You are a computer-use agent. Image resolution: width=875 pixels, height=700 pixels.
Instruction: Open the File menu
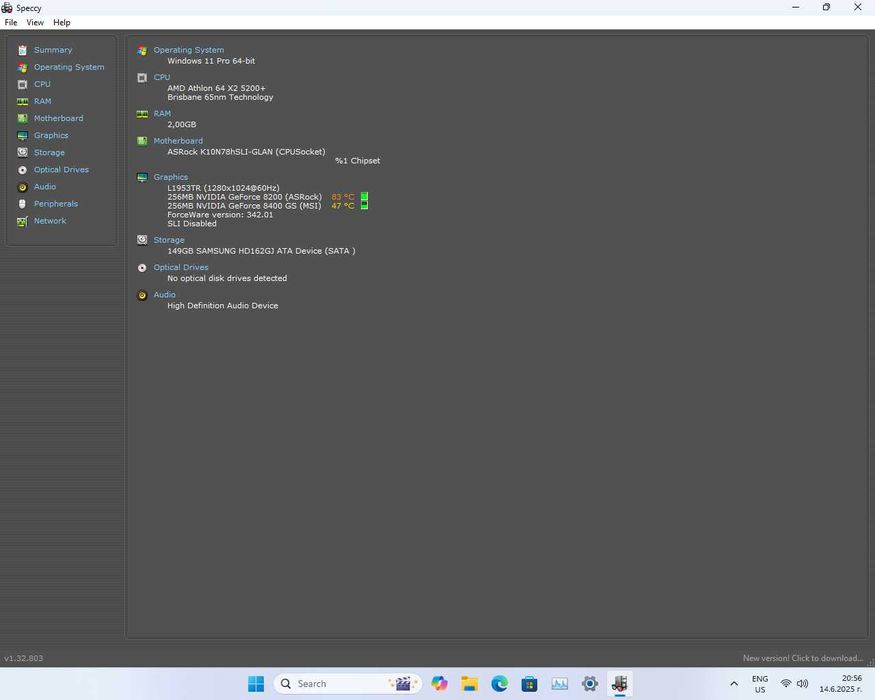click(11, 22)
